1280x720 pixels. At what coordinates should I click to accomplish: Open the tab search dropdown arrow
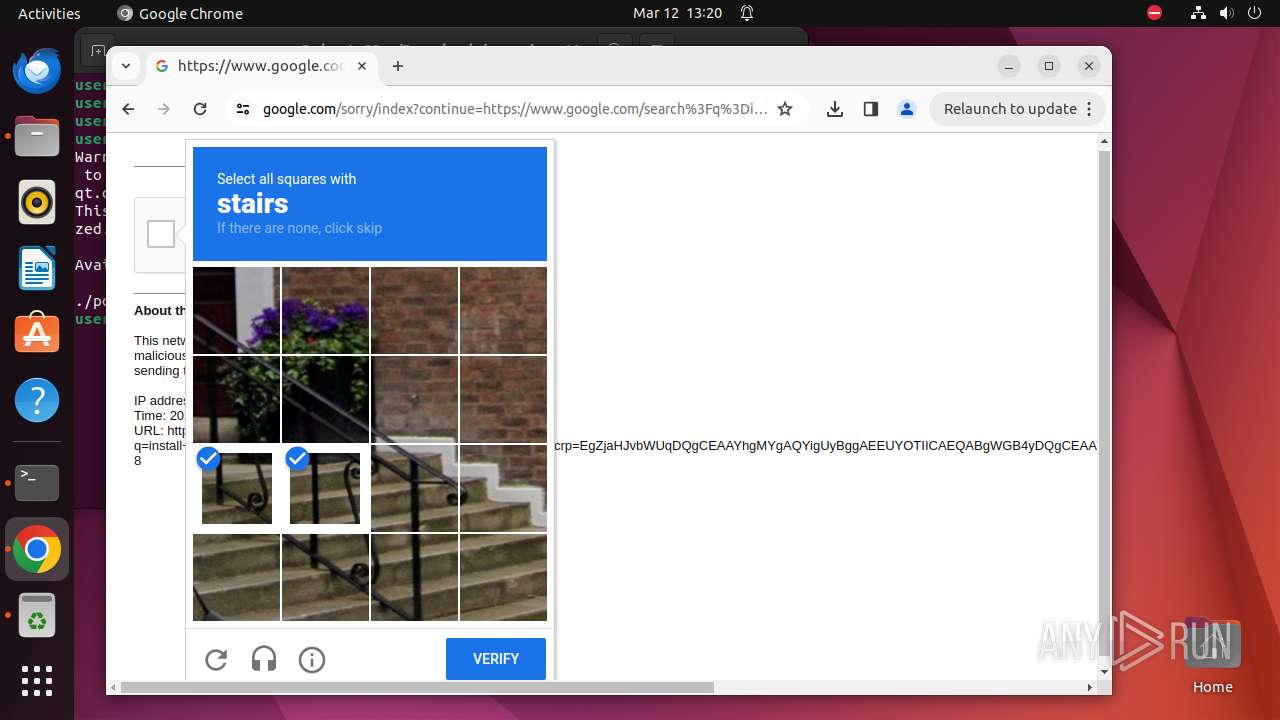pos(126,66)
